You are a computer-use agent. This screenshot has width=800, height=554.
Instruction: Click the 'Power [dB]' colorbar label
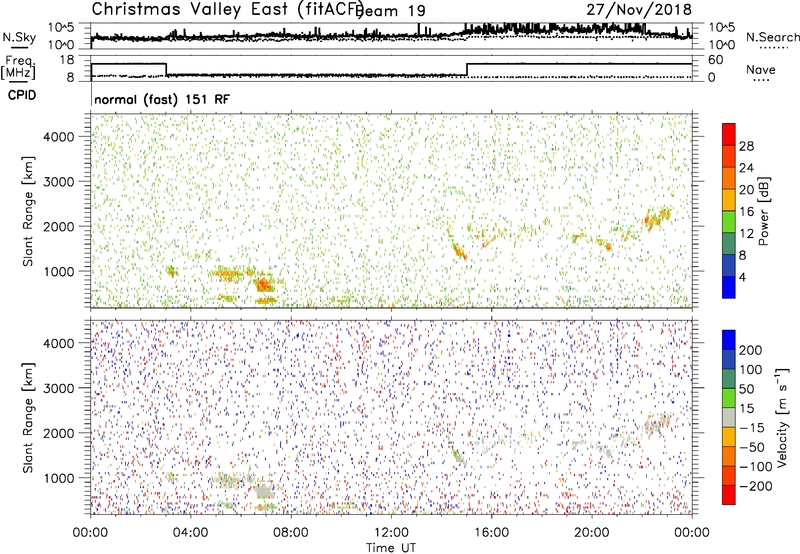[764, 211]
